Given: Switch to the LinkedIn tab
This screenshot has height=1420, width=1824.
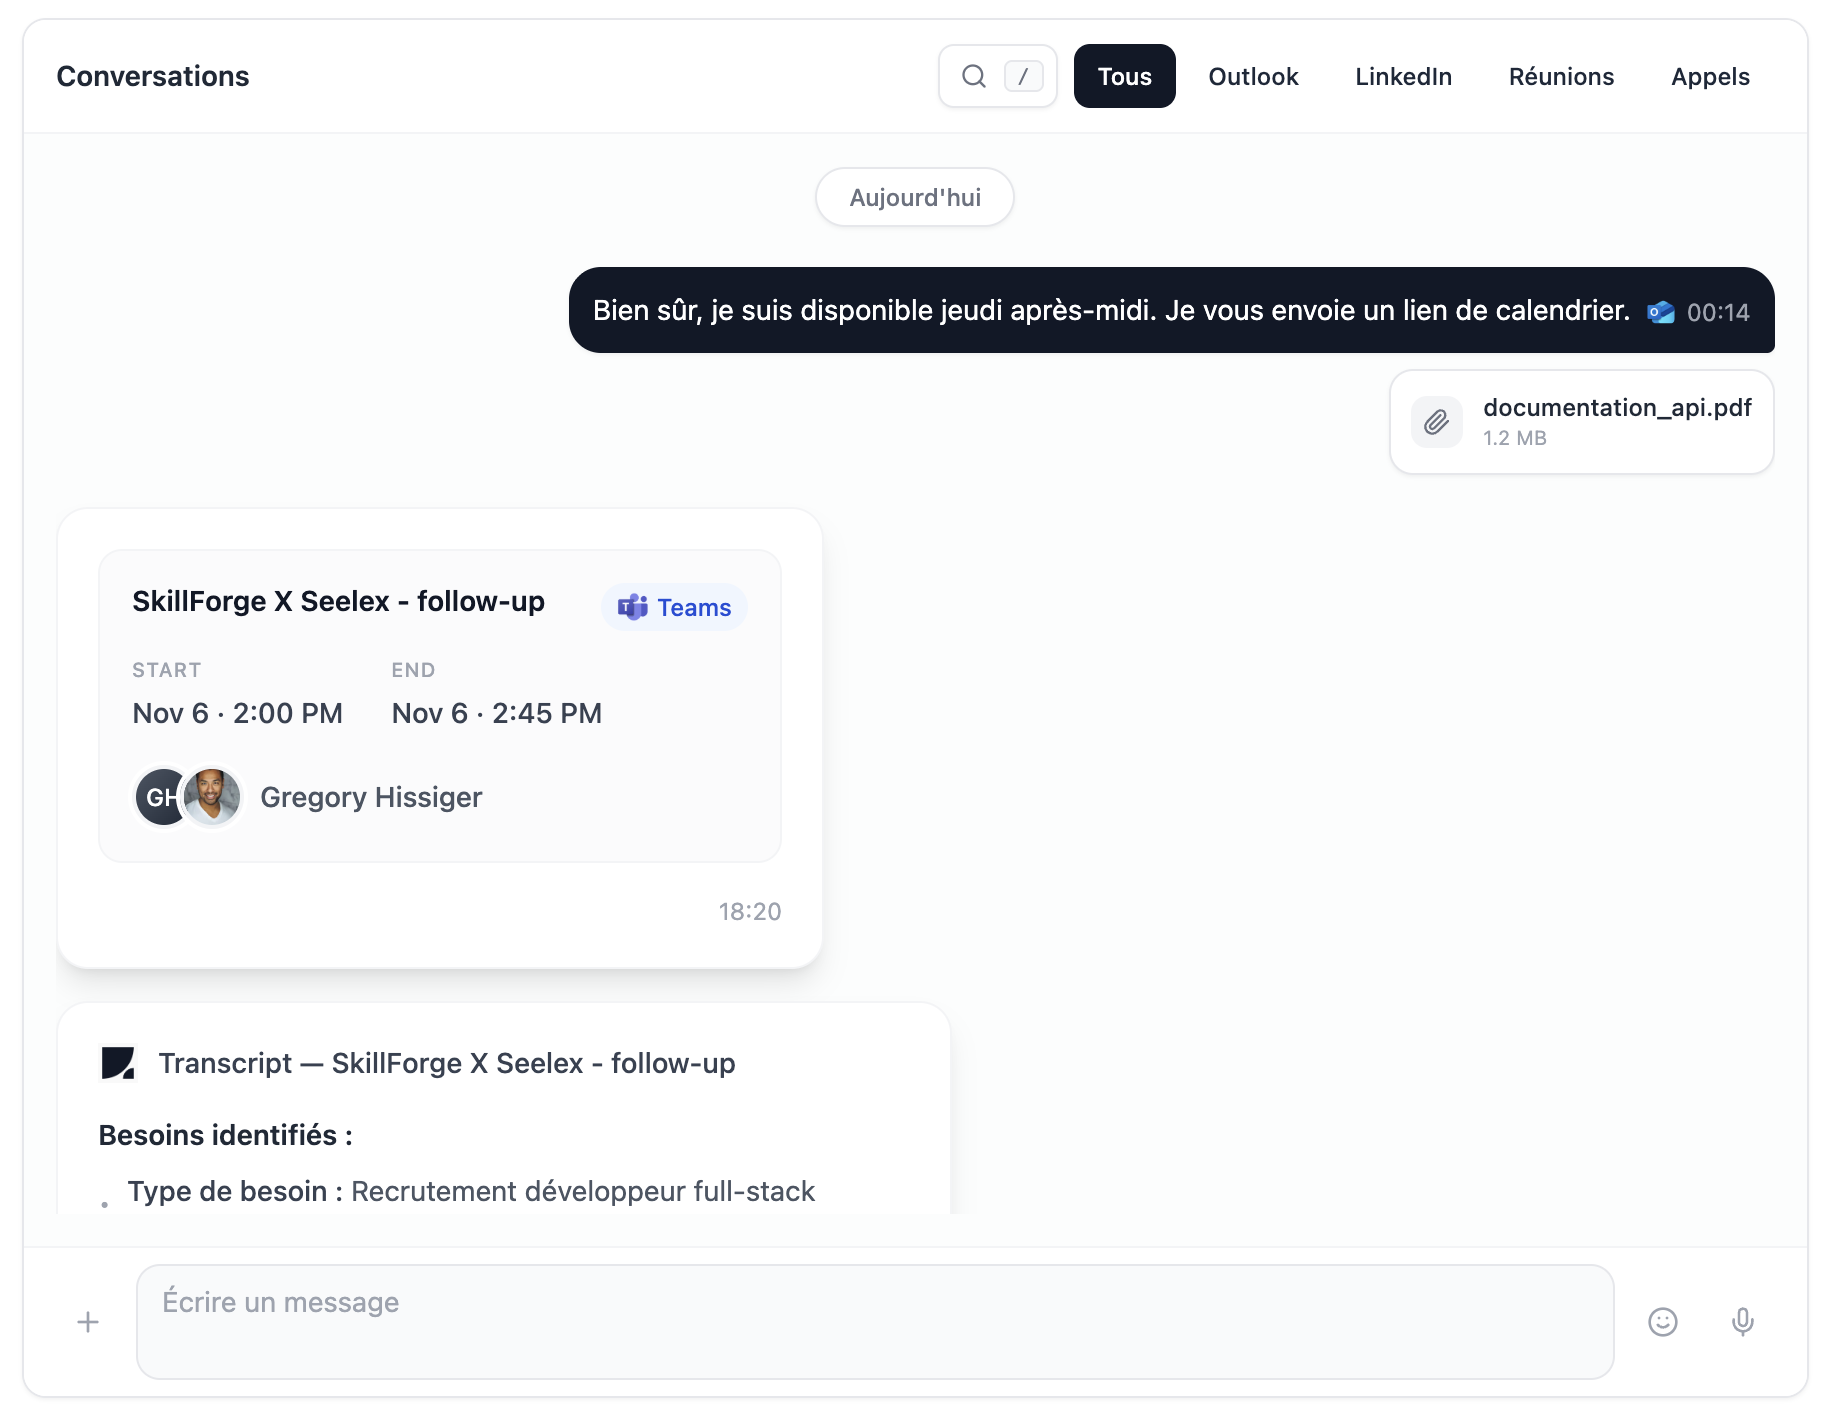Looking at the screenshot, I should pyautogui.click(x=1403, y=76).
